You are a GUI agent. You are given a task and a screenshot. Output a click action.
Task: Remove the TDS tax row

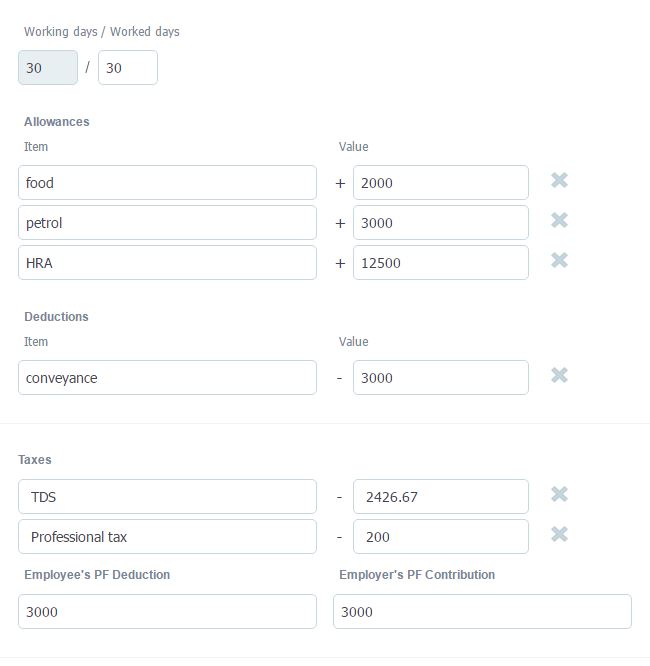pos(559,494)
